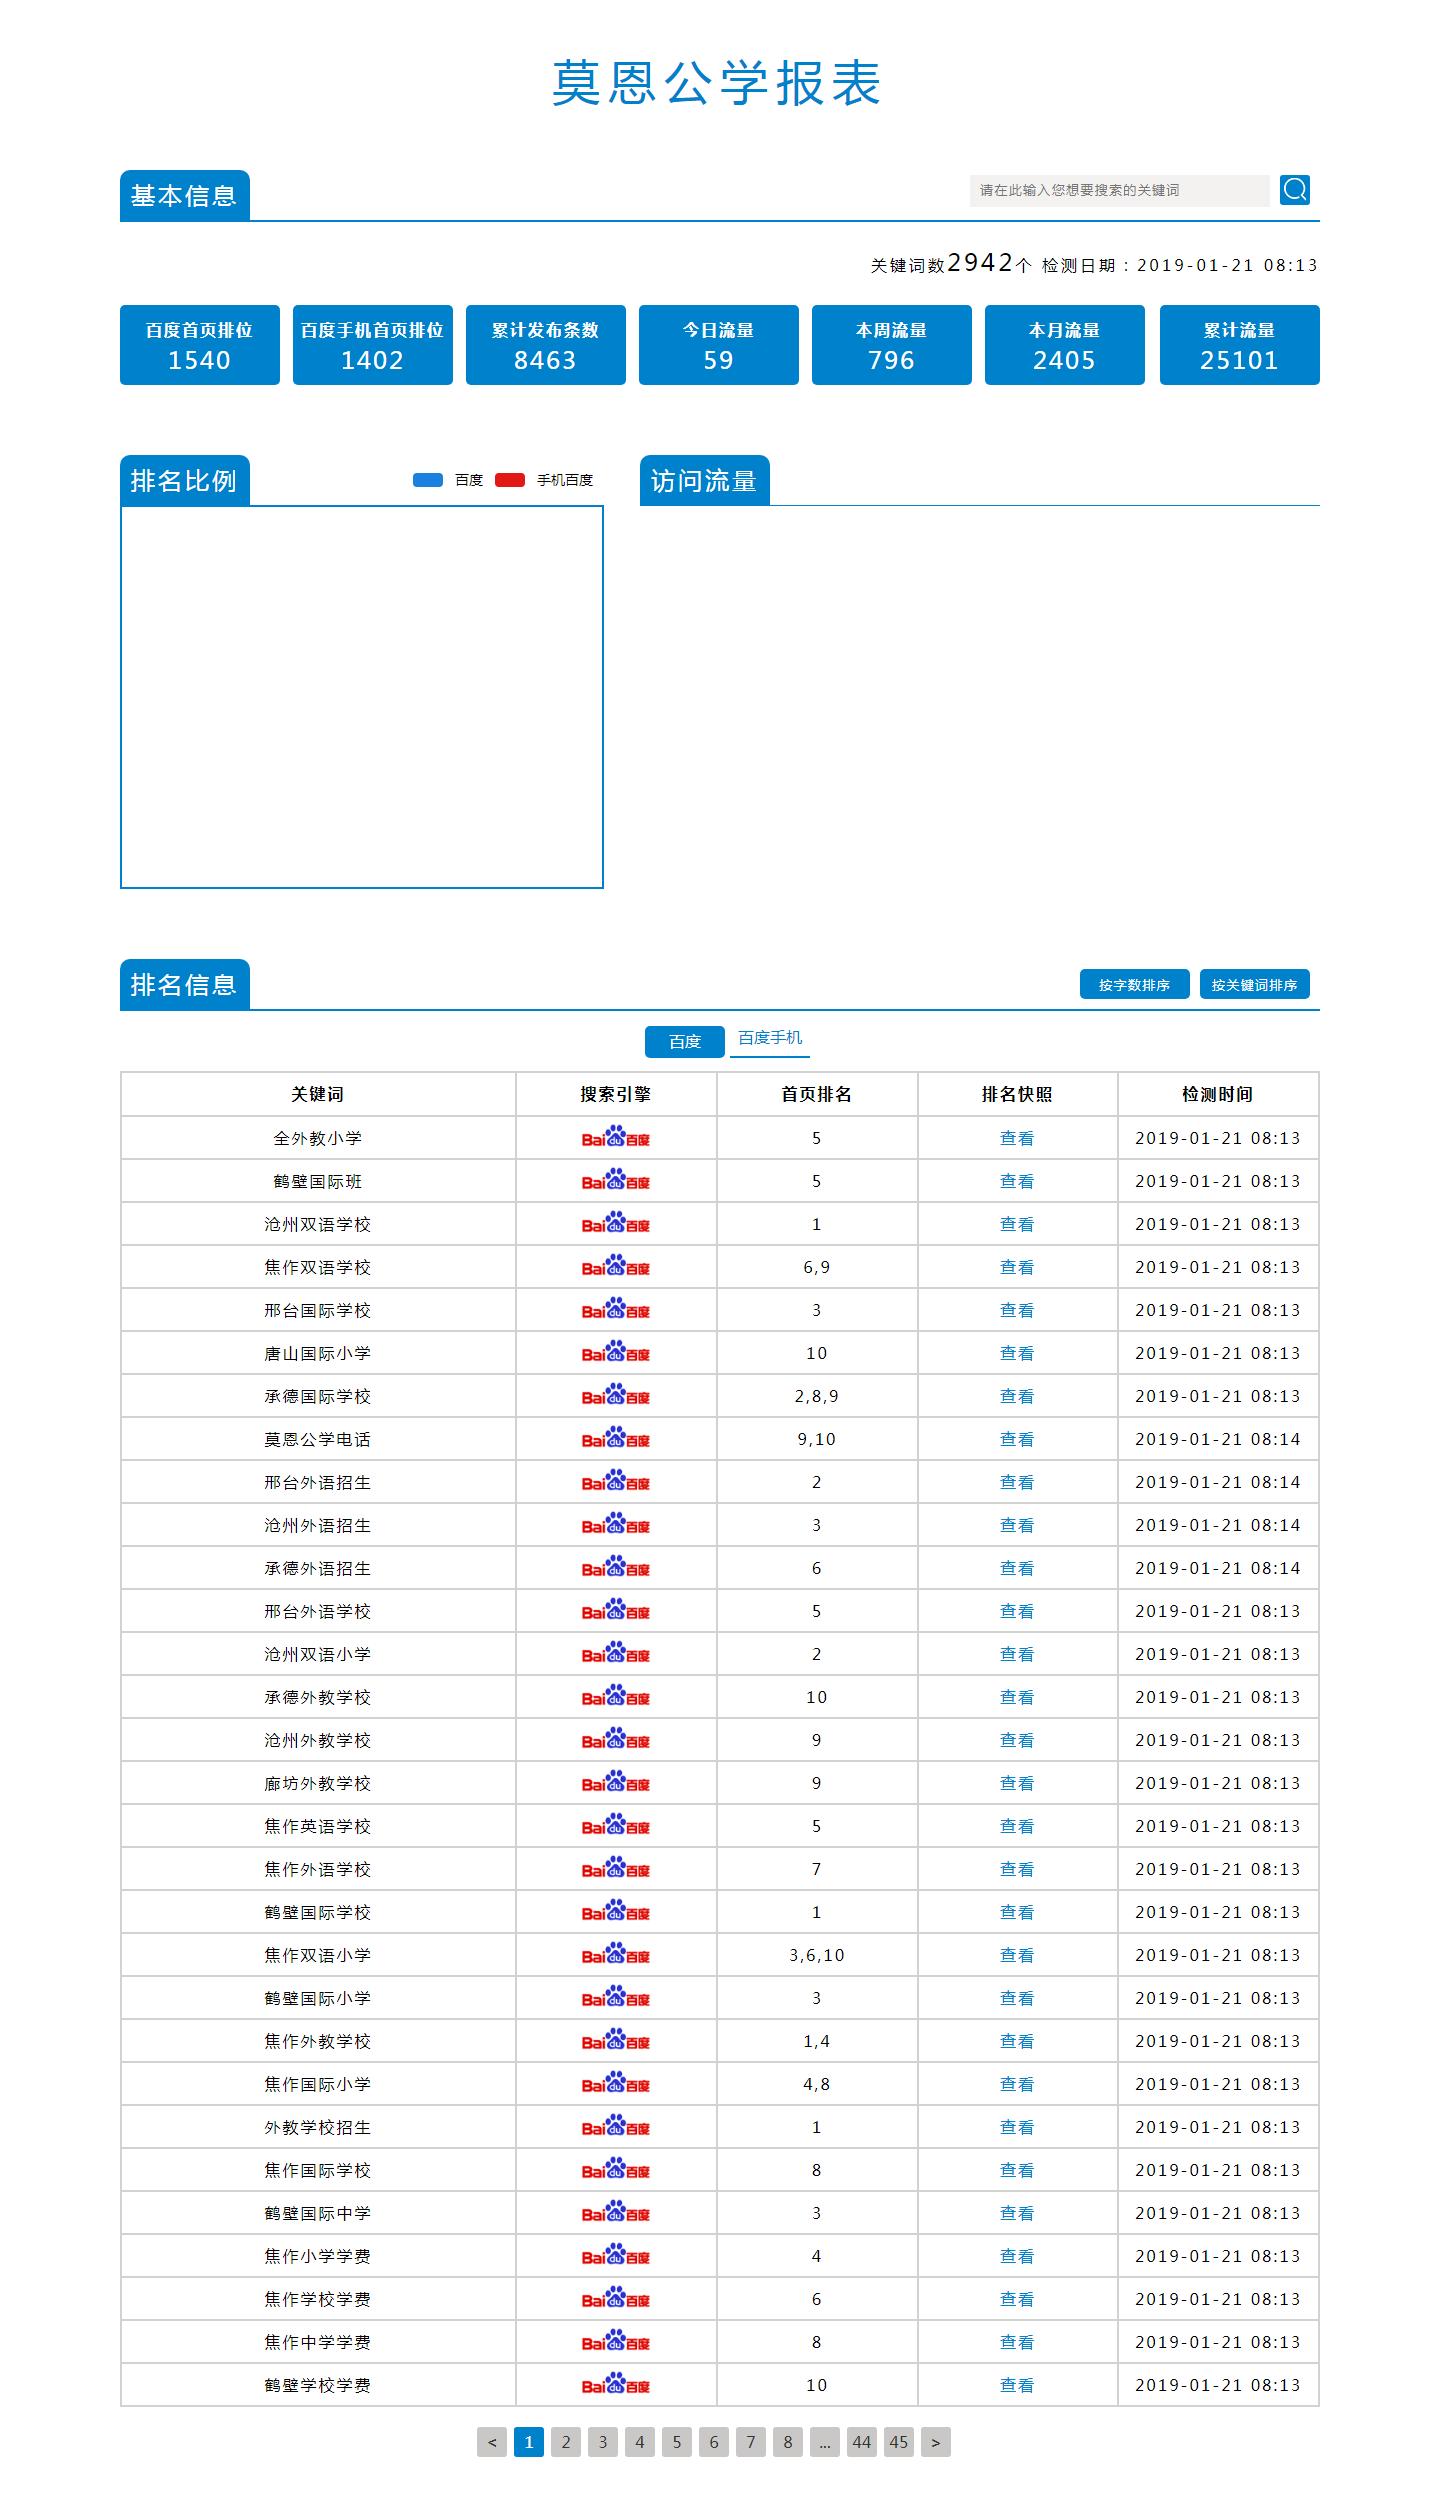Click Baidu logo in 沧州外语招生 row
1440x2515 pixels.
tap(616, 1525)
